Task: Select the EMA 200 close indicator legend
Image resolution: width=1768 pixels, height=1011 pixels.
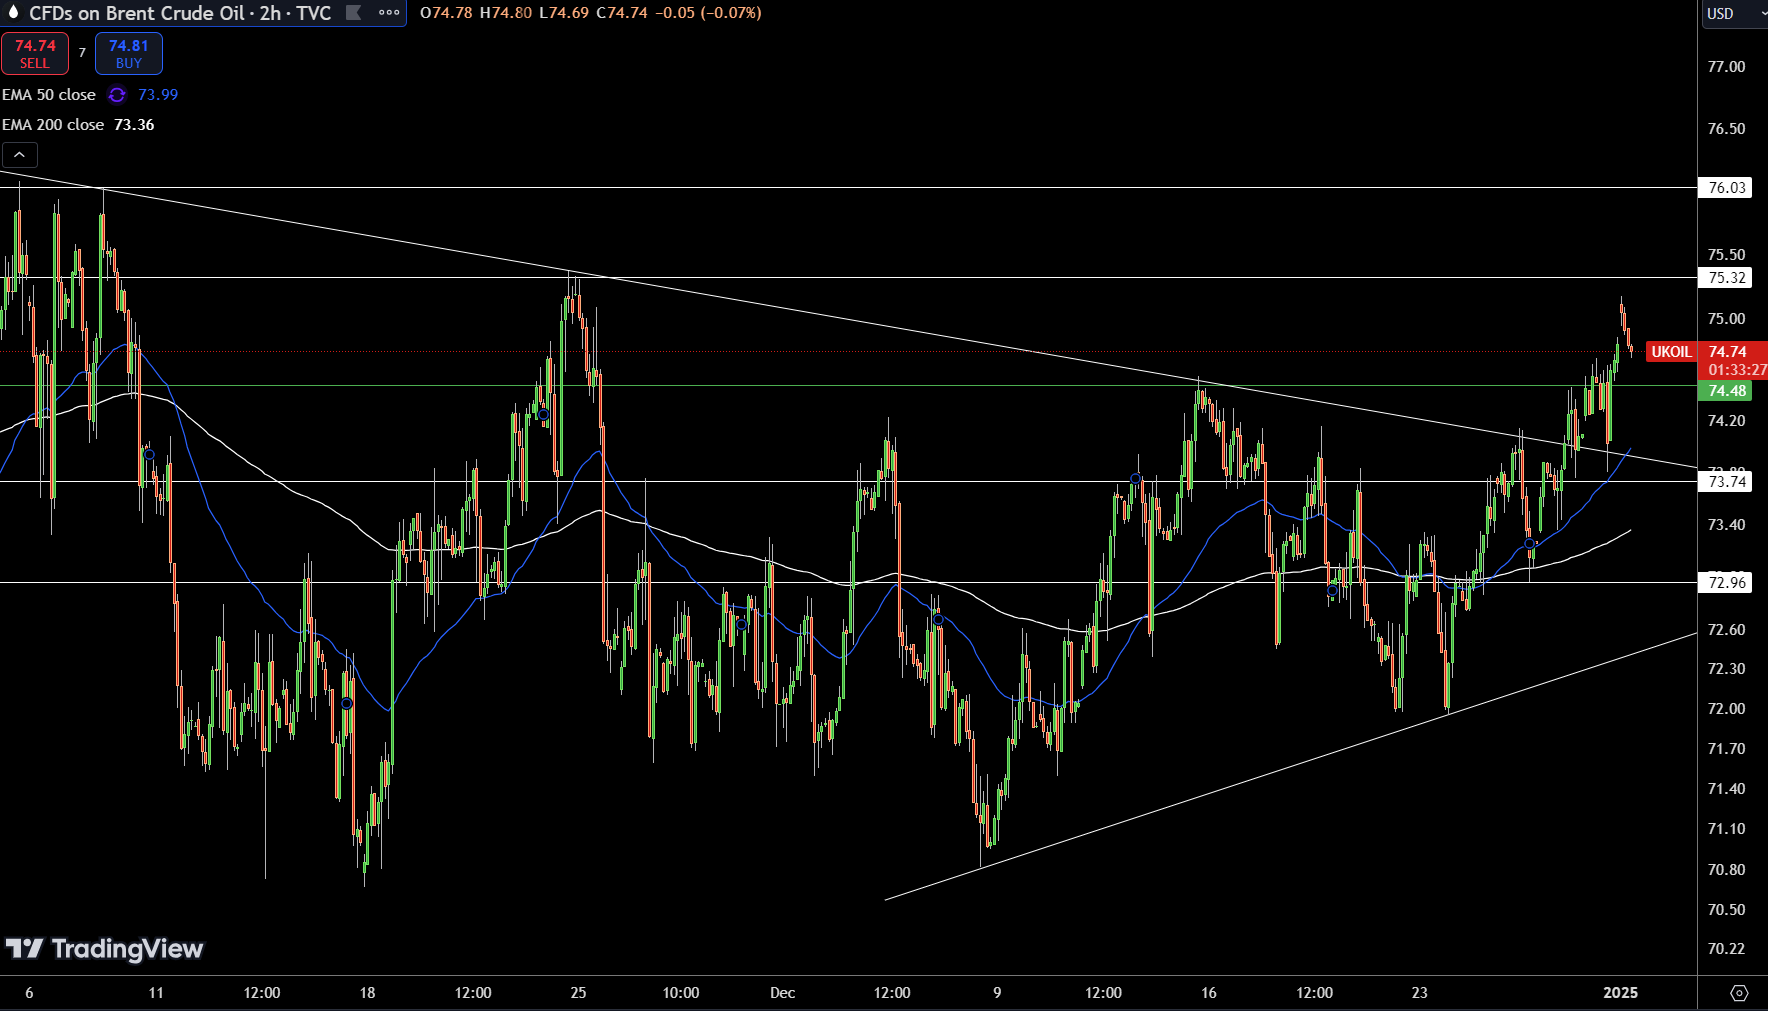Action: pyautogui.click(x=53, y=125)
